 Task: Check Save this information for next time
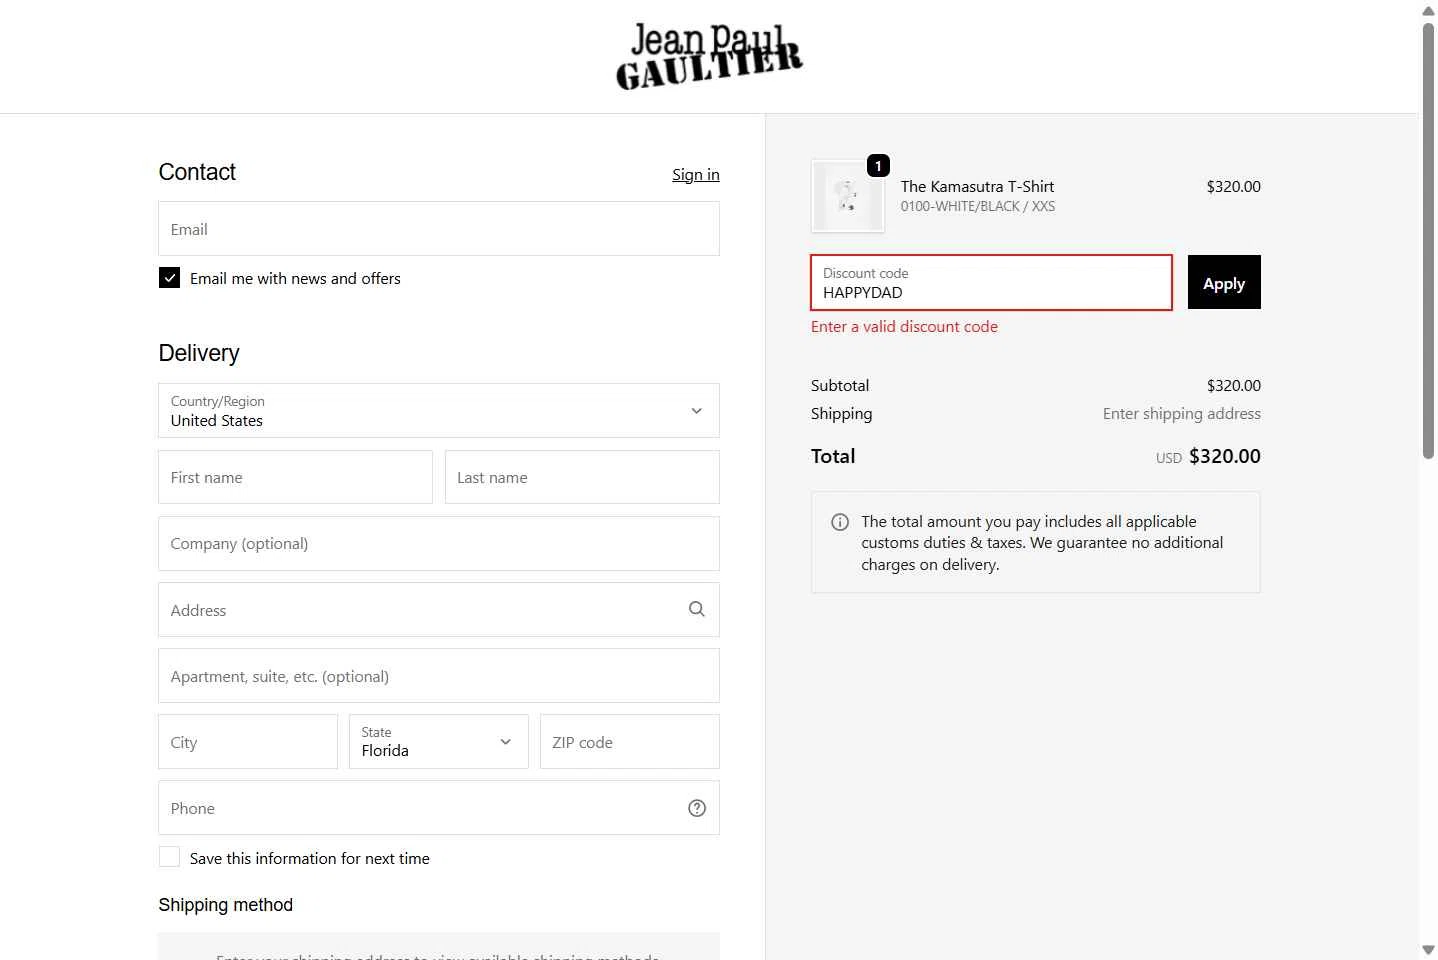tap(170, 857)
